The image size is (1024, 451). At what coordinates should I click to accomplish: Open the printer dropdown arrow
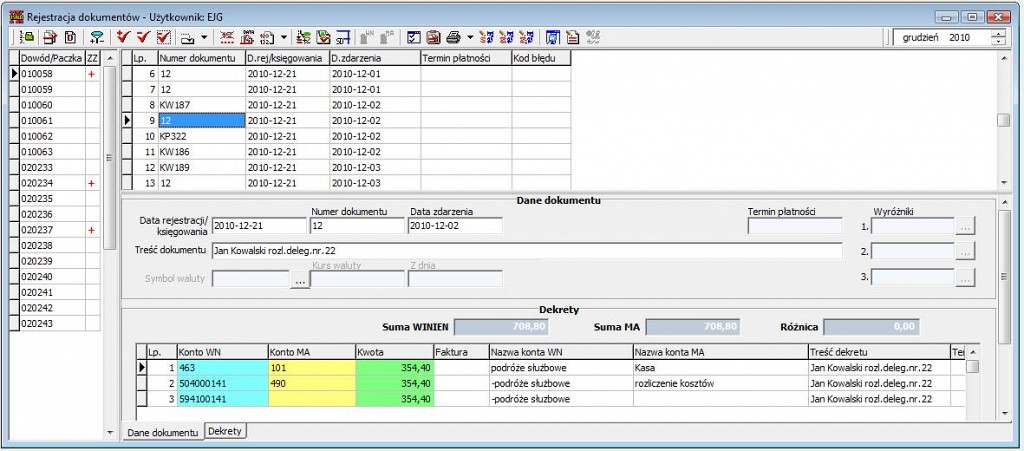470,37
